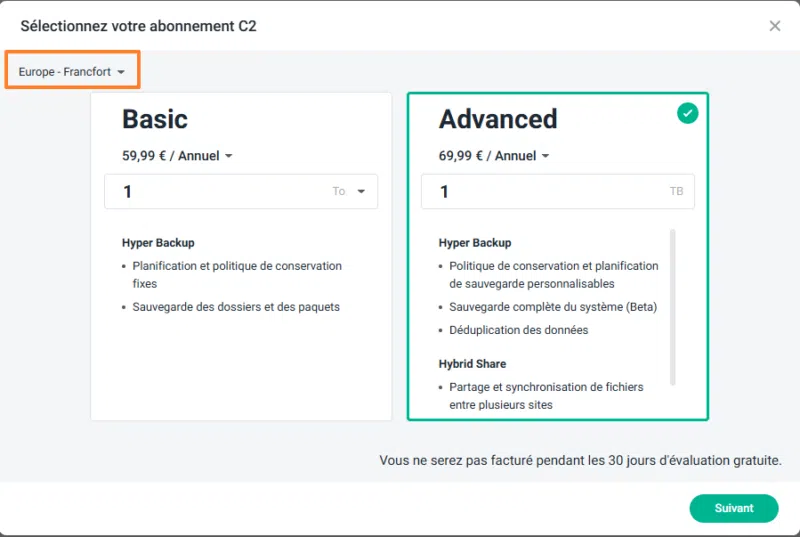Image resolution: width=800 pixels, height=537 pixels.
Task: Click the Basic plan title
Action: (155, 119)
